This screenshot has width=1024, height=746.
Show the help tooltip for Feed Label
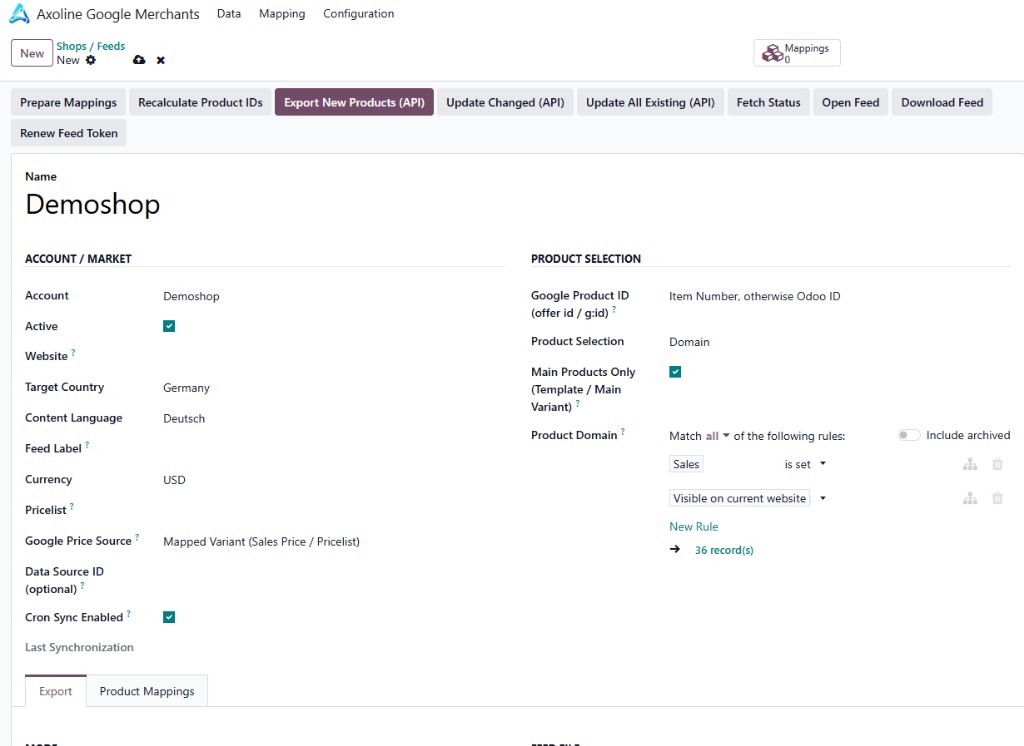[87, 444]
